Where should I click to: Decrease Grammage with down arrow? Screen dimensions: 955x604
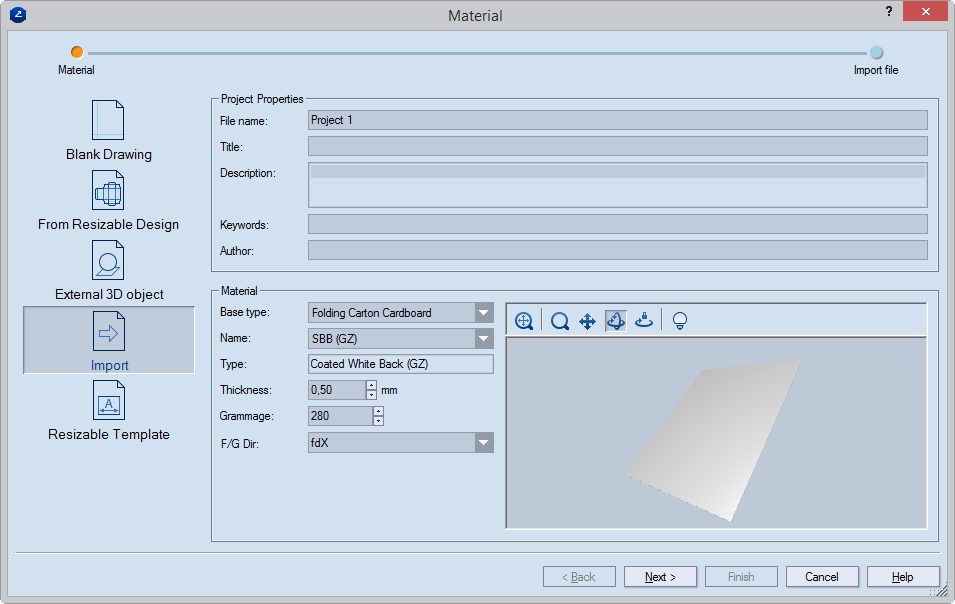pos(378,421)
